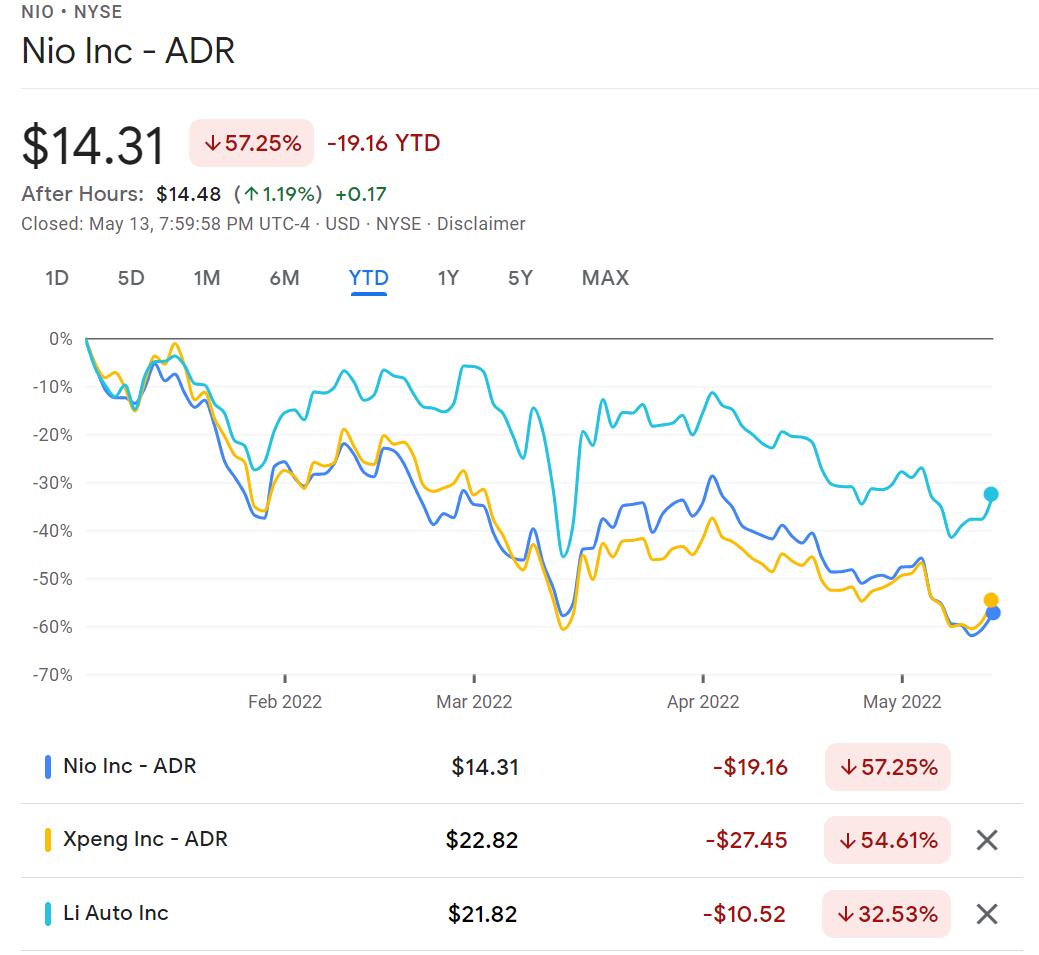Click the YTD range tab
Screen dimensions: 1039x955
pyautogui.click(x=368, y=278)
